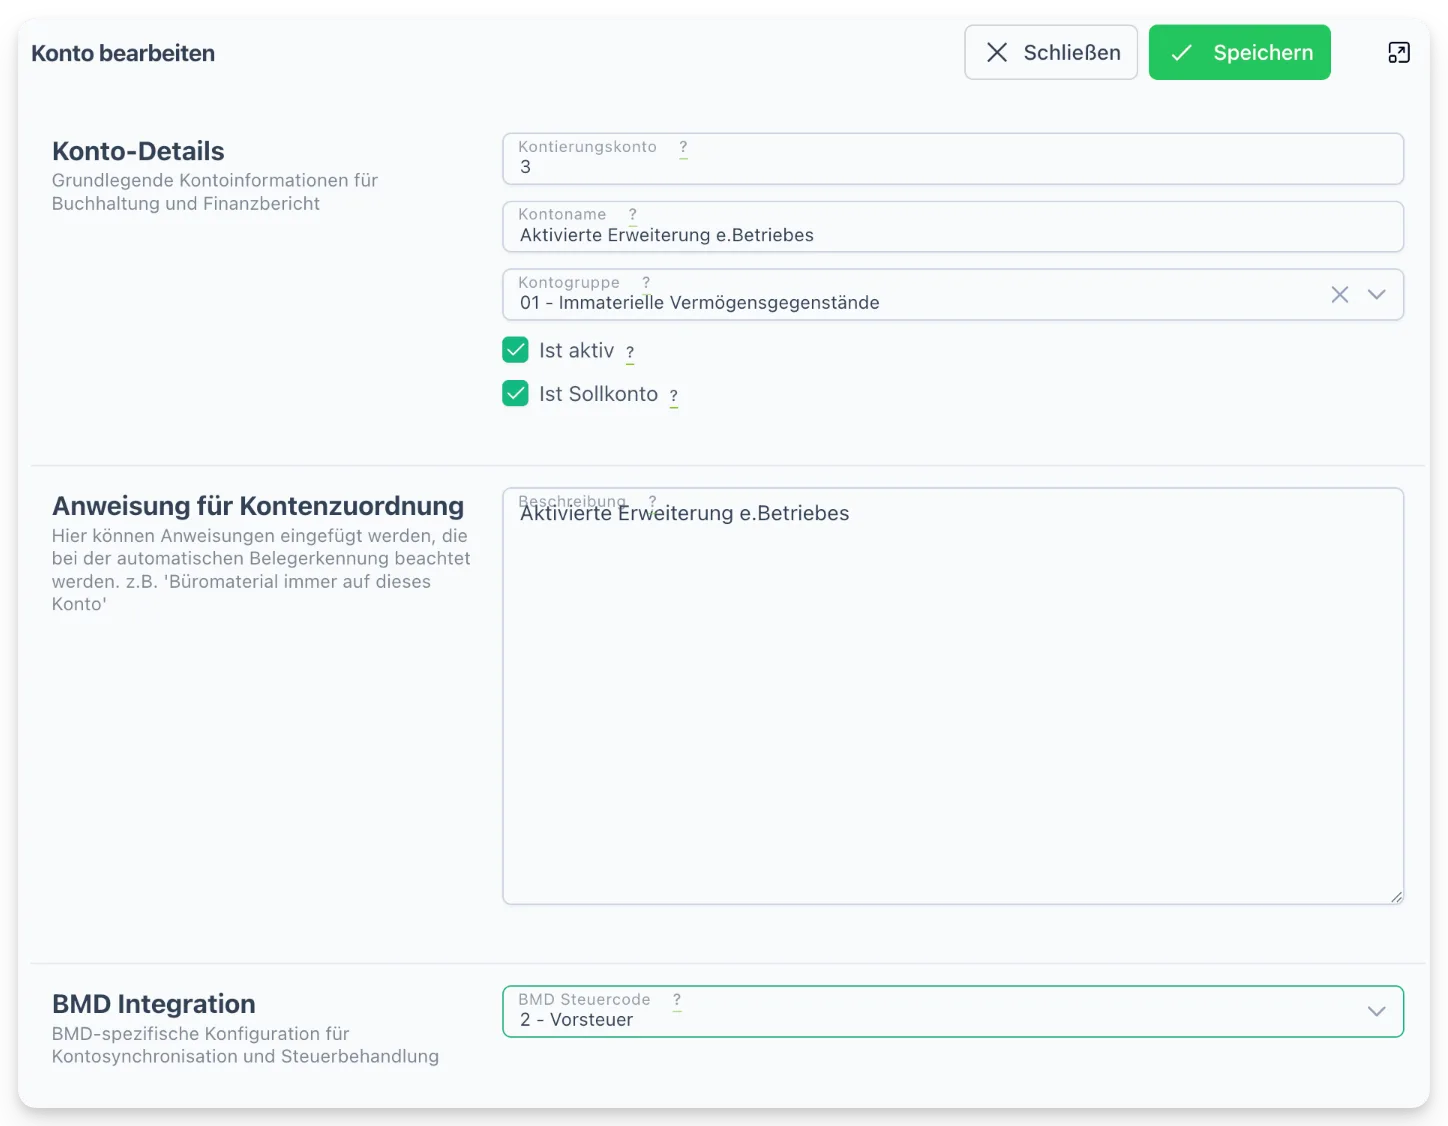The image size is (1448, 1126).
Task: Click the help icon beside Ist aktiv
Action: 630,352
